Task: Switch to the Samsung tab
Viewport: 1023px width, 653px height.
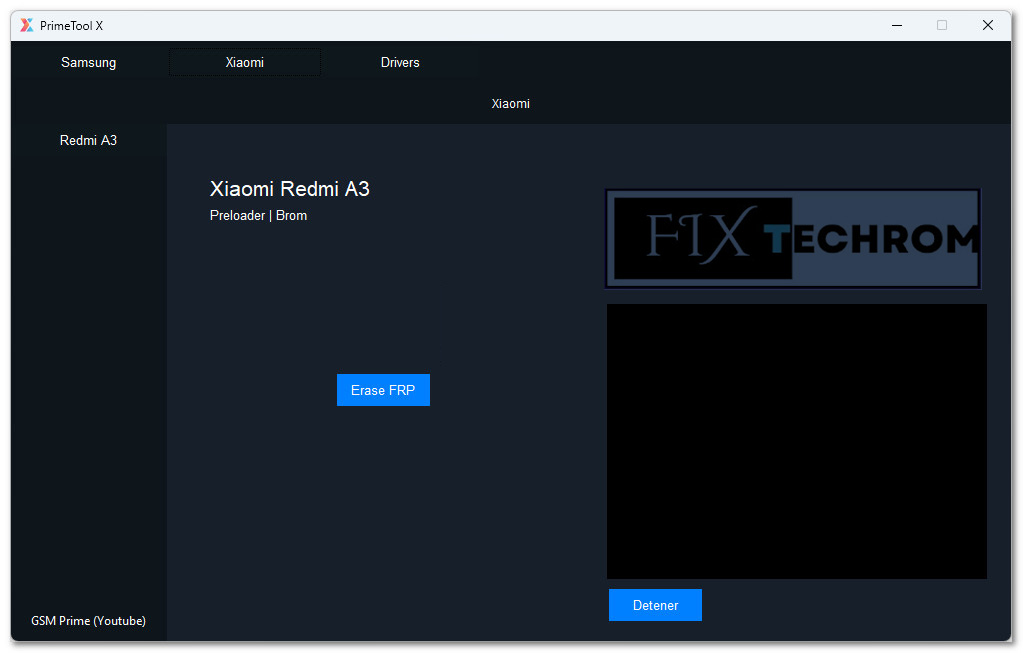Action: [88, 63]
